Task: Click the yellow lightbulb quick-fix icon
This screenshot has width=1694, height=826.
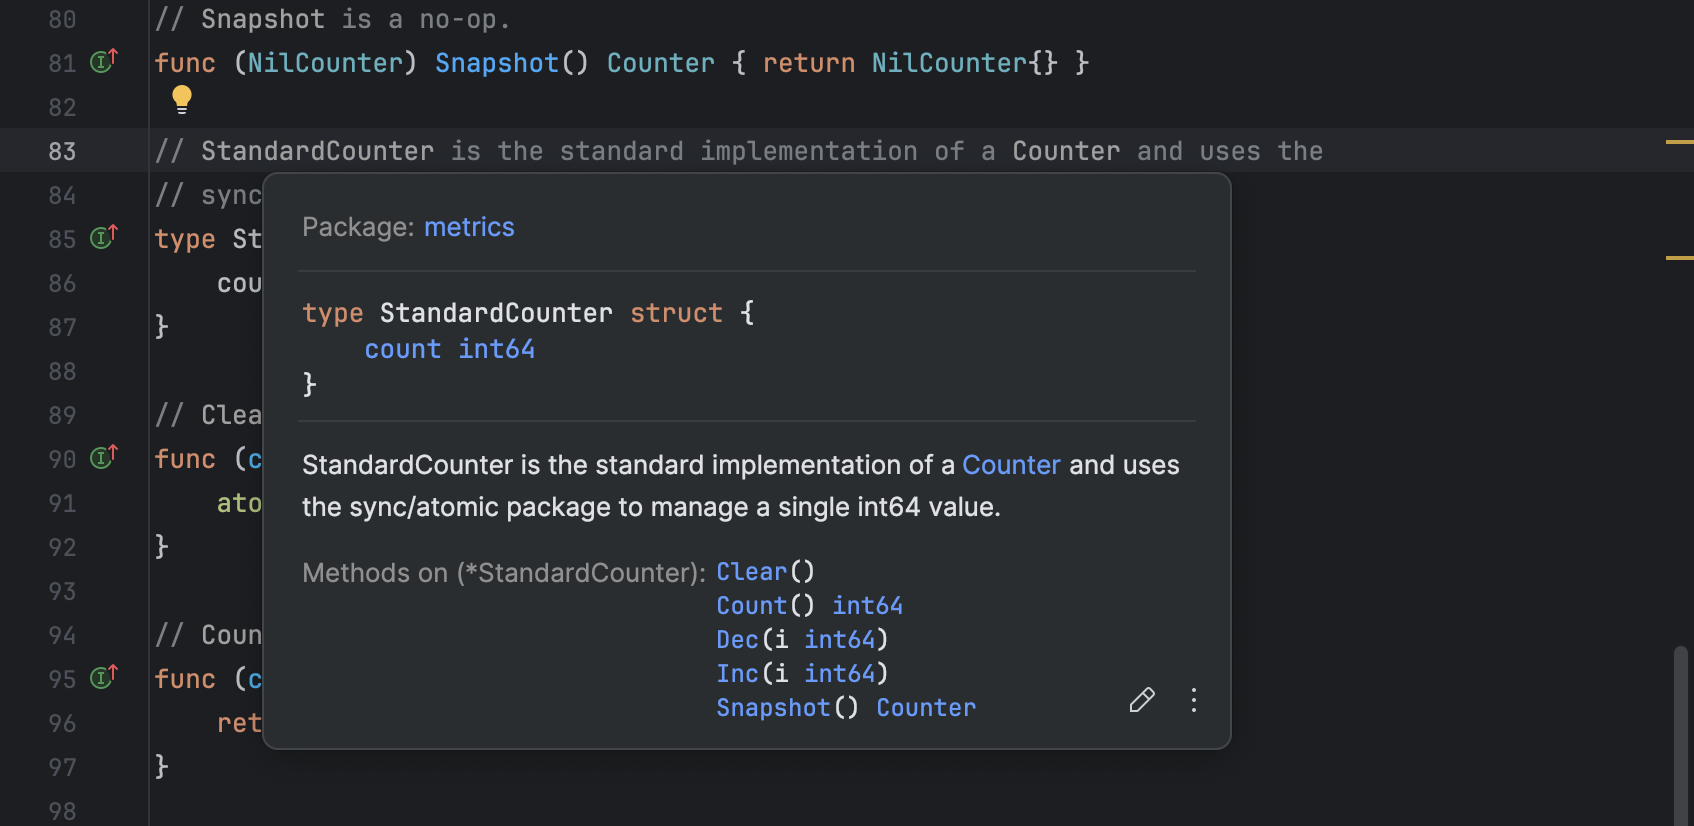Action: [x=181, y=99]
